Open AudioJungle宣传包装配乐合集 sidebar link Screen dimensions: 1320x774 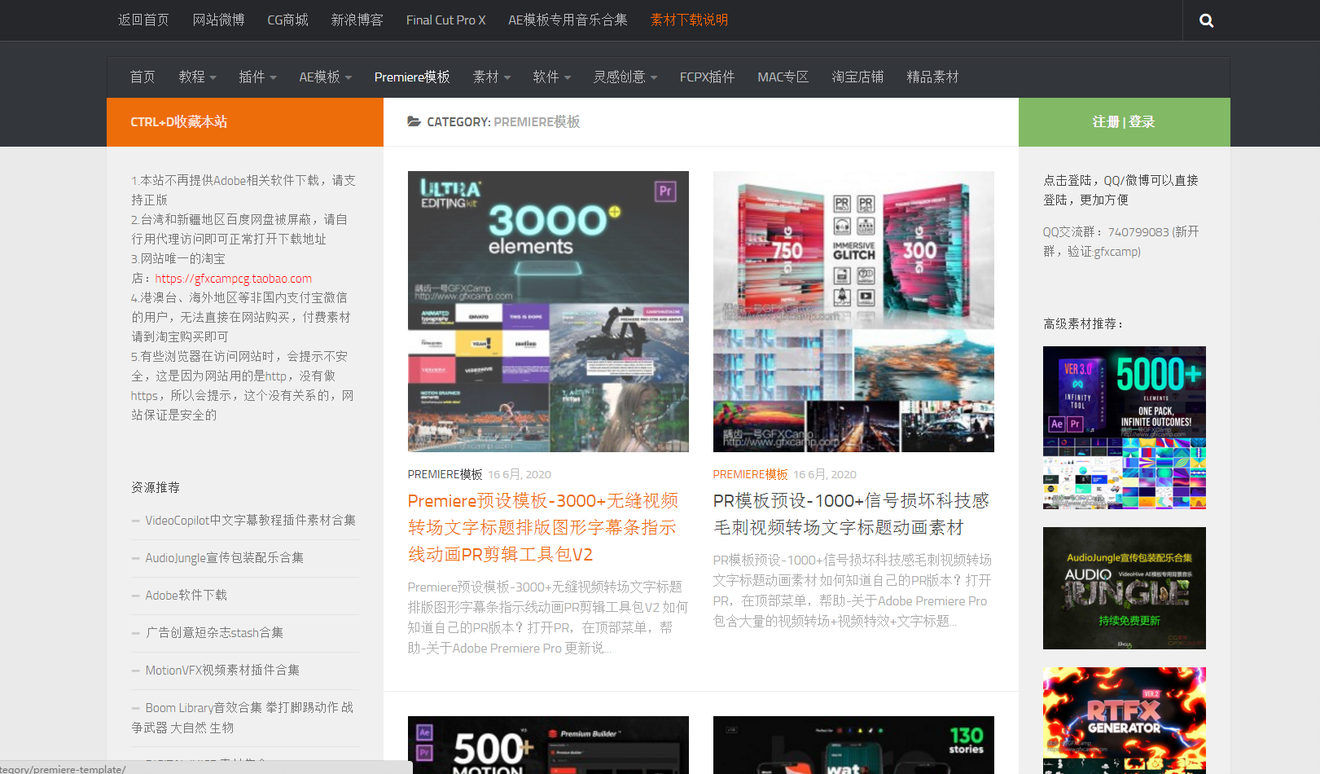click(x=224, y=558)
